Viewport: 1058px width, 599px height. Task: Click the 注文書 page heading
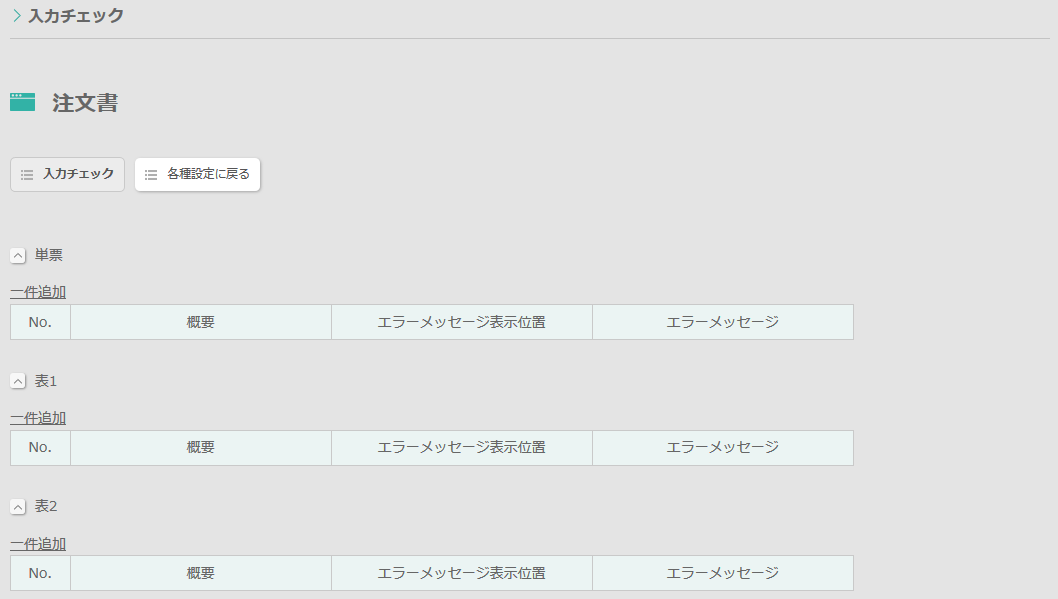[85, 103]
